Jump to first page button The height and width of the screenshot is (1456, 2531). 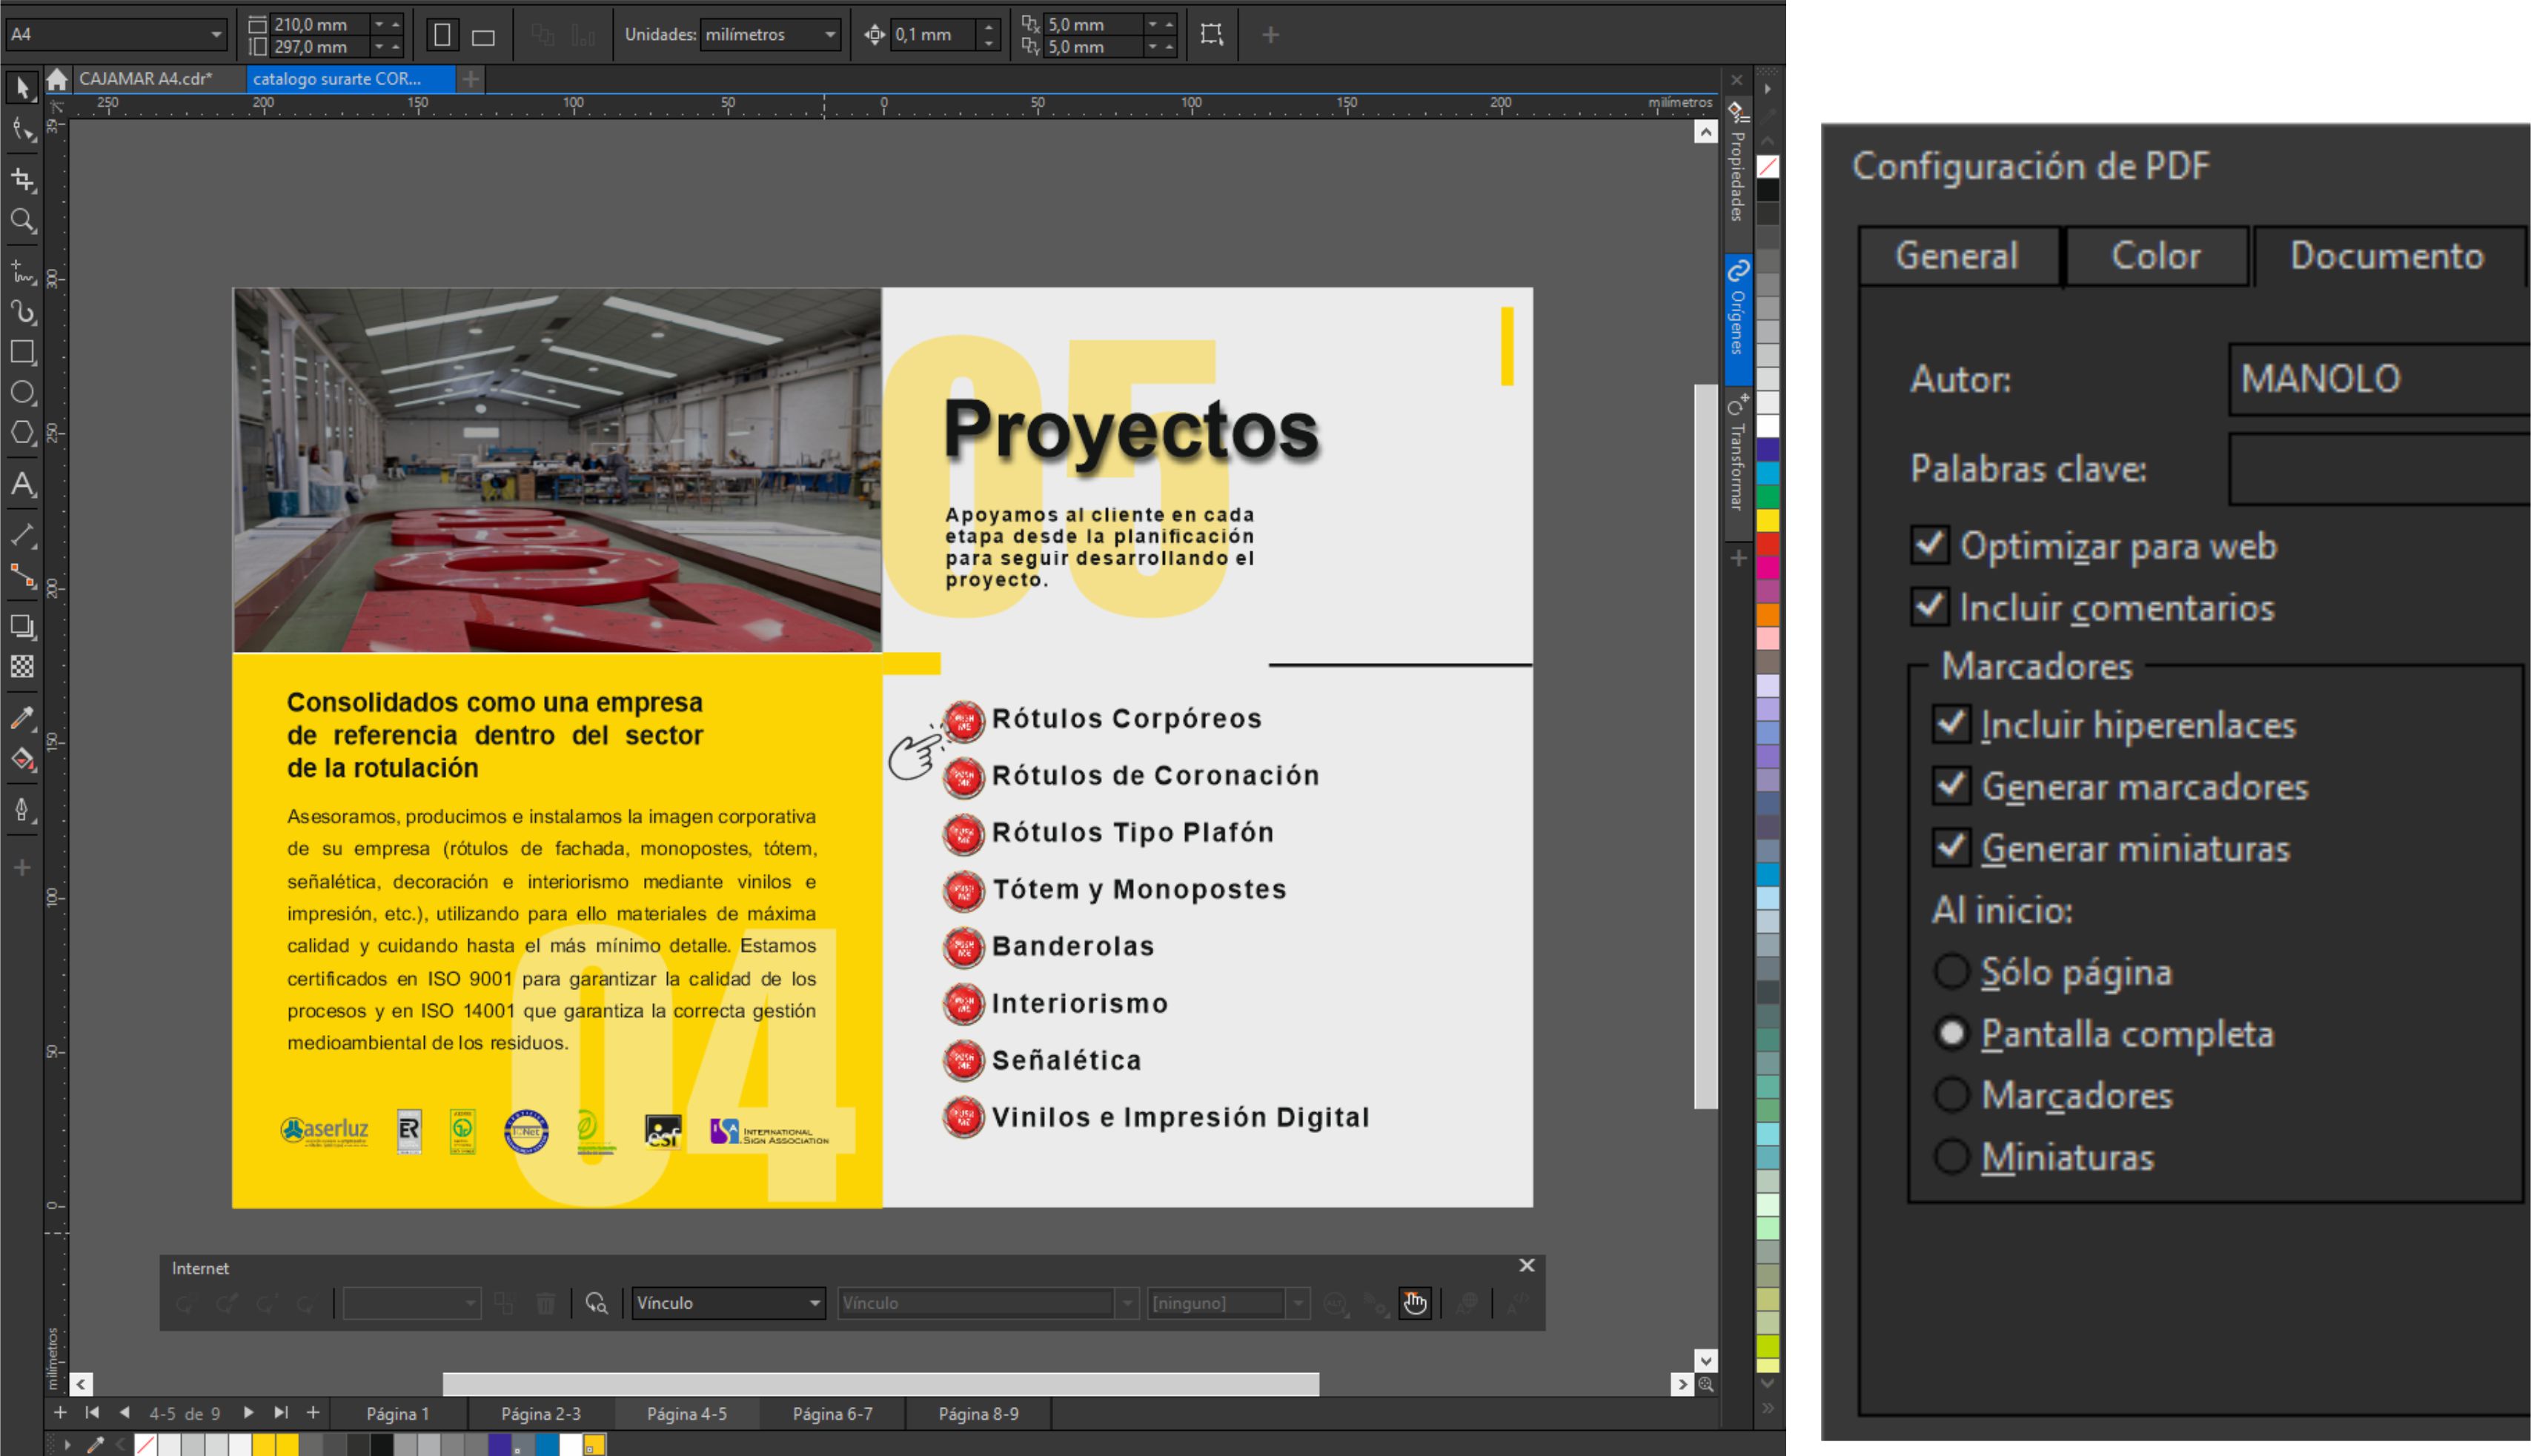click(92, 1413)
